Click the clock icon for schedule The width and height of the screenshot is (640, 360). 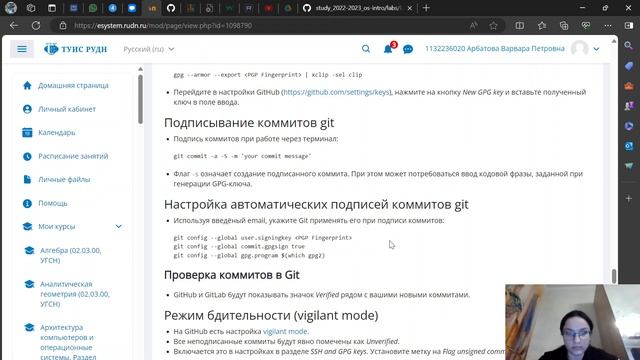pos(27,156)
